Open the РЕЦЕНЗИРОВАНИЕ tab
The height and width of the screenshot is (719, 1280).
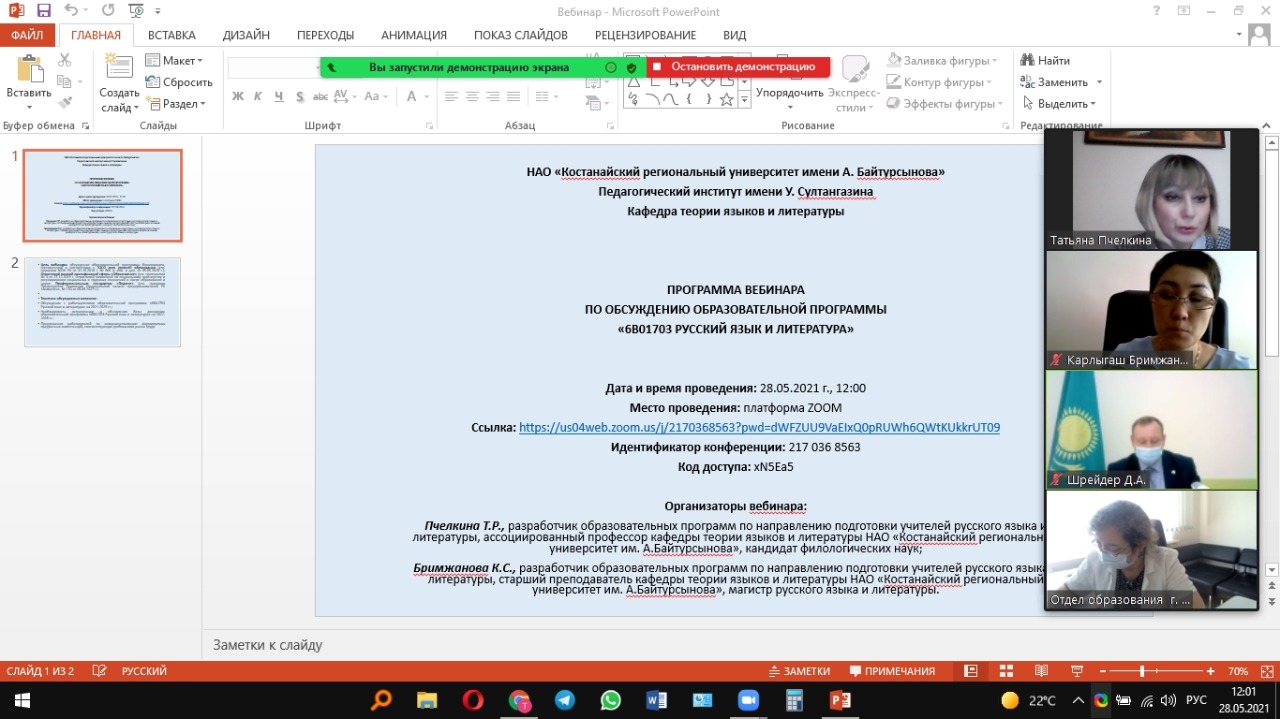[646, 35]
